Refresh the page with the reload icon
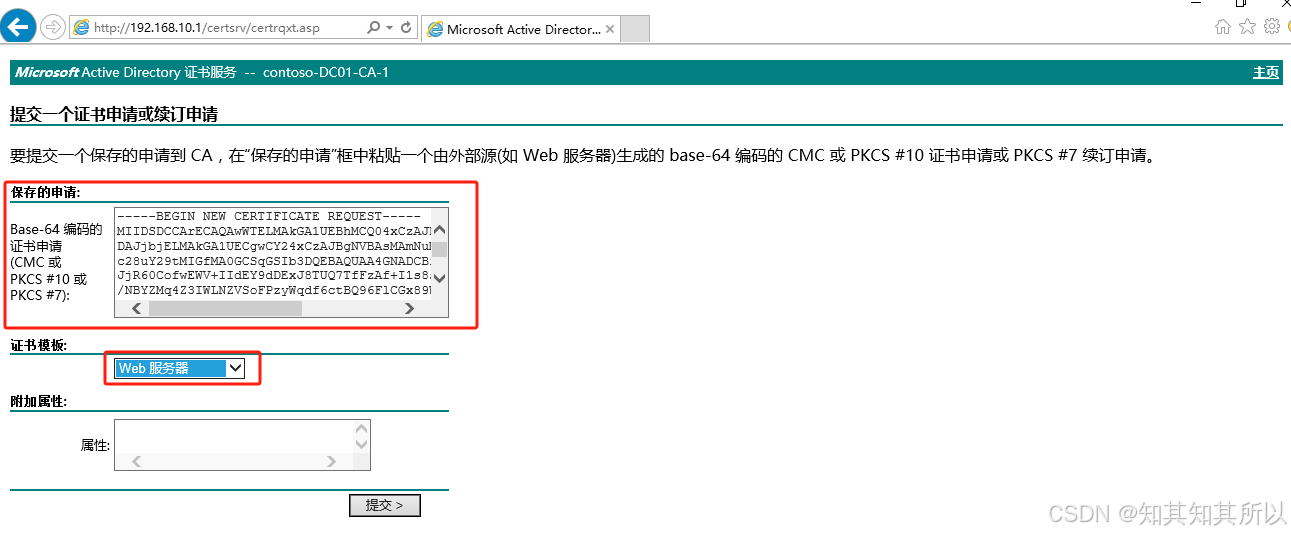 pos(406,28)
